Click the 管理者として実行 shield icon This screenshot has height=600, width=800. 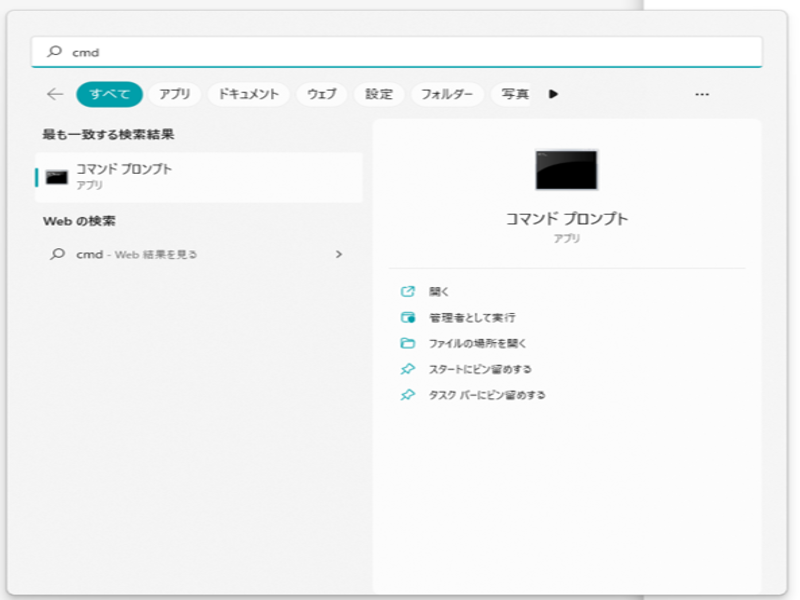point(407,318)
